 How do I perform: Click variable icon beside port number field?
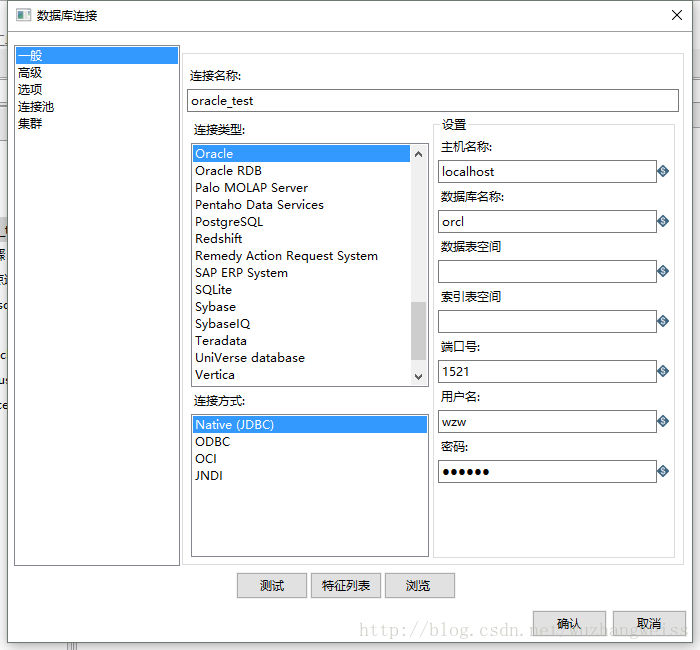[663, 371]
